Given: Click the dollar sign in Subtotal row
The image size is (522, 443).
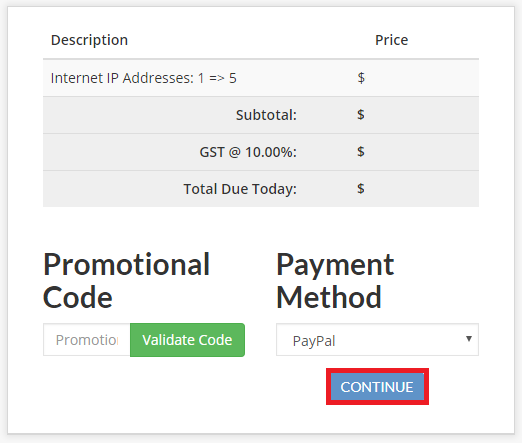Looking at the screenshot, I should pyautogui.click(x=361, y=115).
